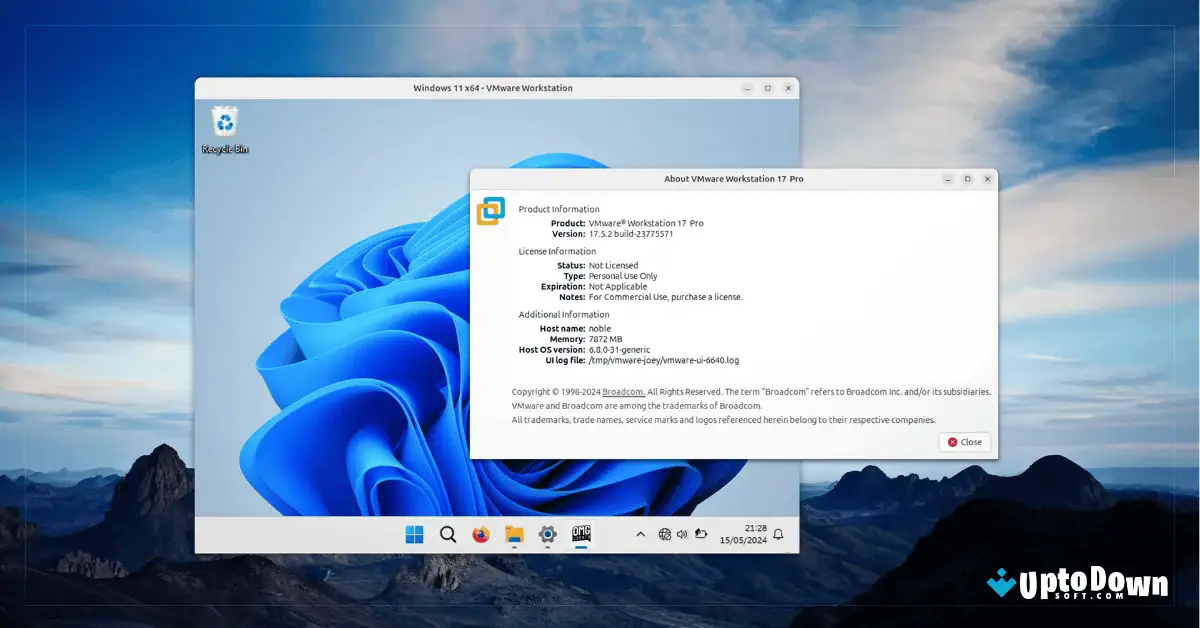1200x628 pixels.
Task: Click the VMware Workstation logo in the About dialog
Action: pyautogui.click(x=490, y=211)
